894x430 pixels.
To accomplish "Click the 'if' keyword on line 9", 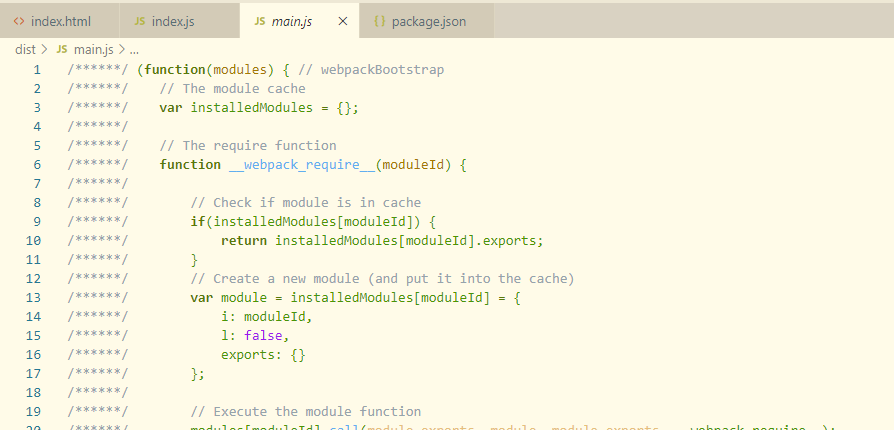I will (x=198, y=221).
